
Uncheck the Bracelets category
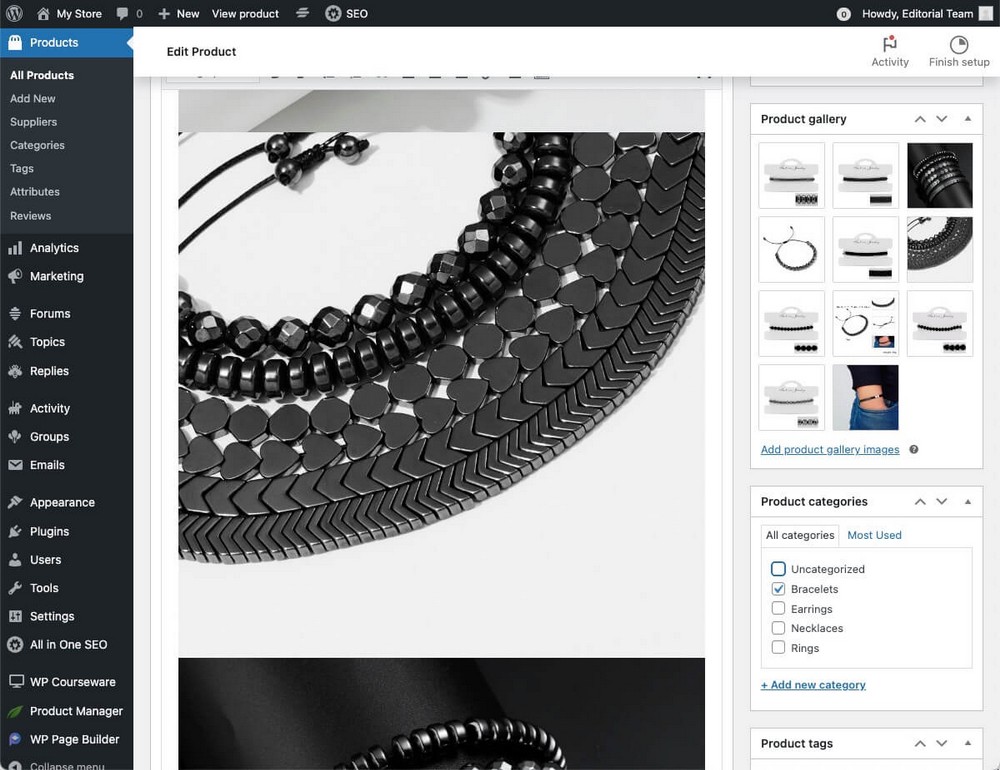(778, 589)
